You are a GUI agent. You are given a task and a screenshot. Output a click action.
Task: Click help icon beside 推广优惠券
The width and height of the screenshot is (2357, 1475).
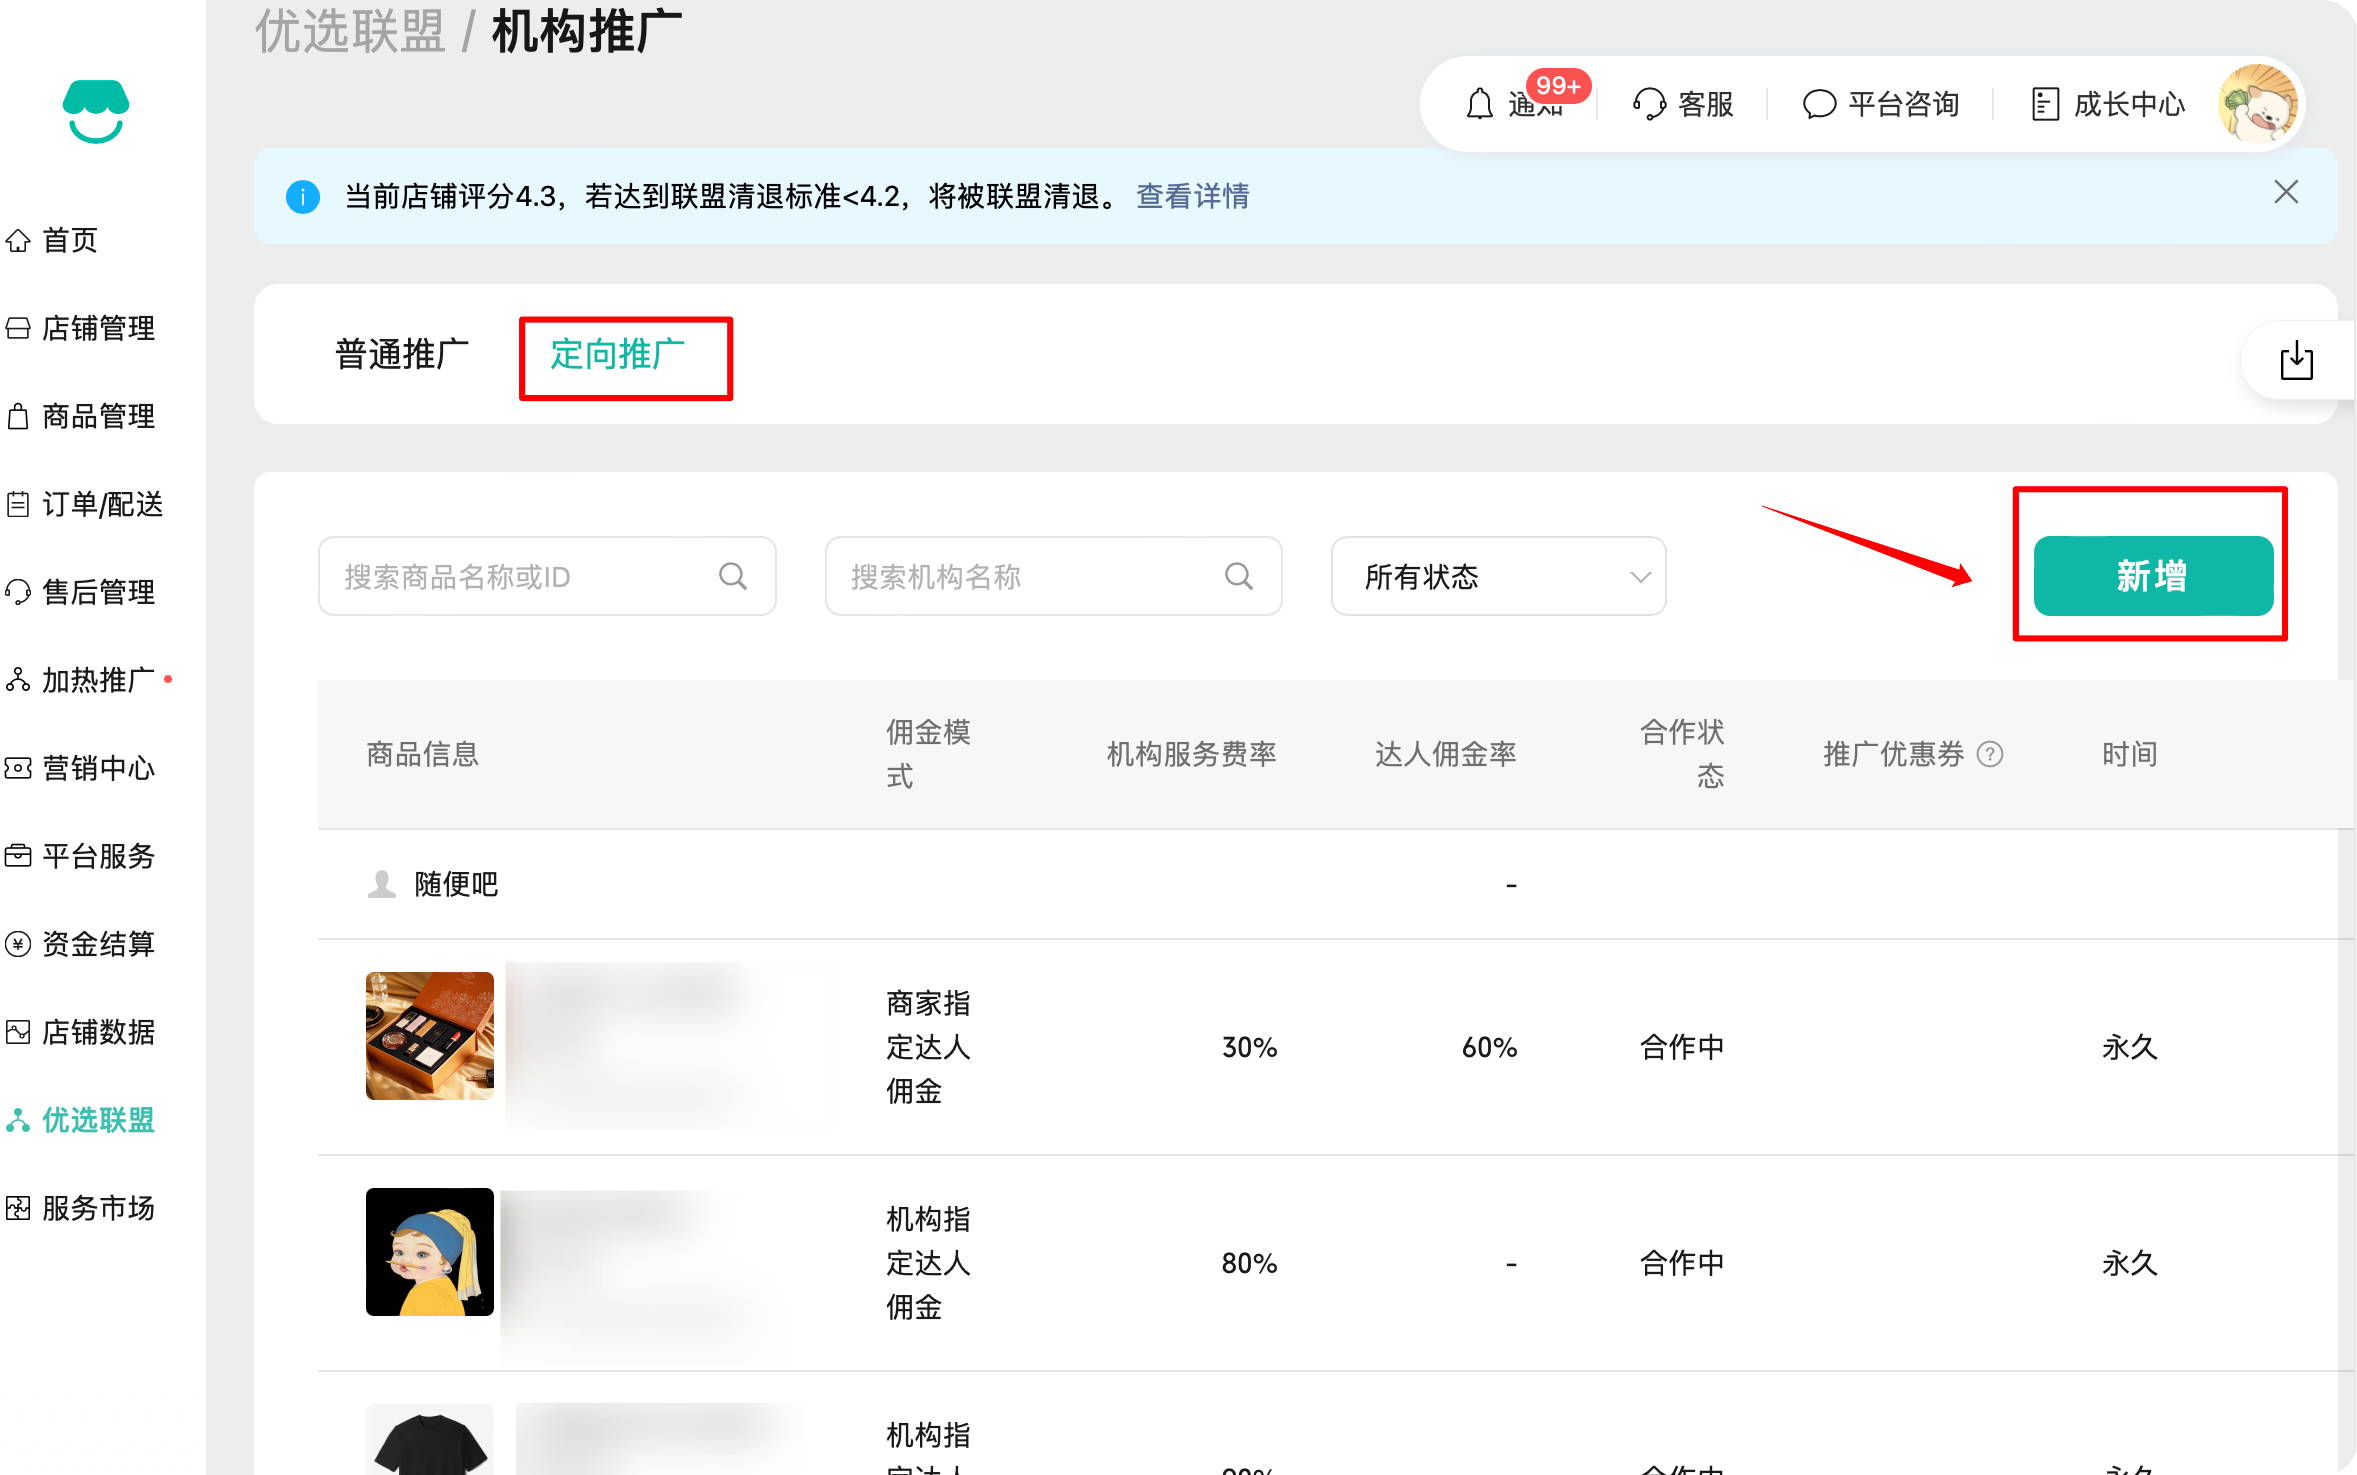click(x=1990, y=754)
